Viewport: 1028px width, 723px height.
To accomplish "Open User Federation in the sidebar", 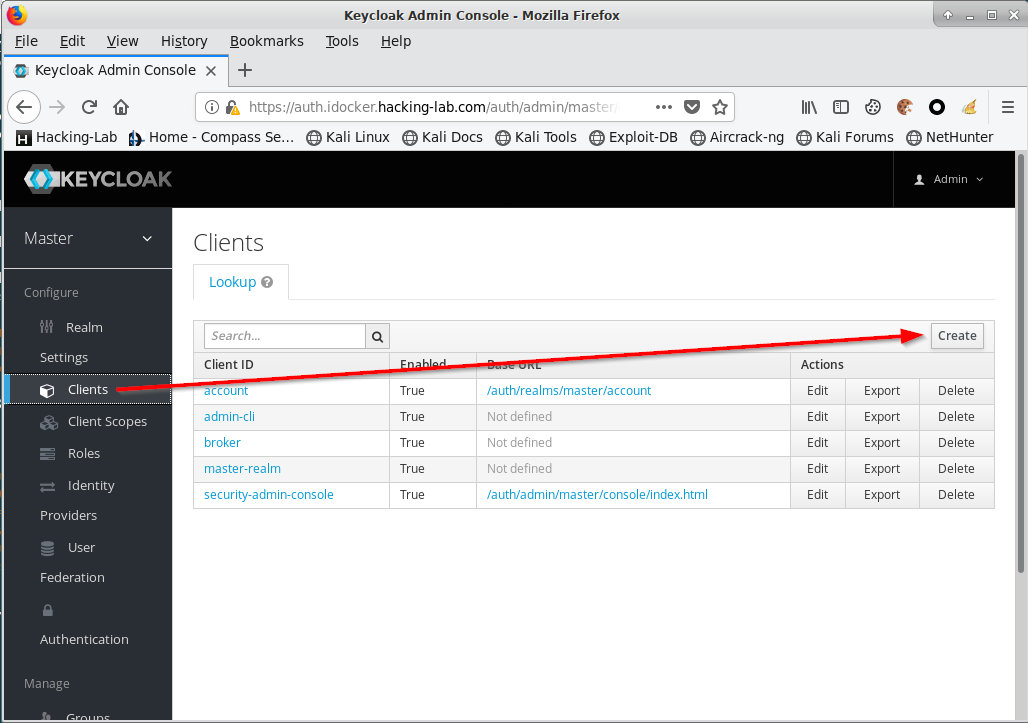I will pos(72,562).
